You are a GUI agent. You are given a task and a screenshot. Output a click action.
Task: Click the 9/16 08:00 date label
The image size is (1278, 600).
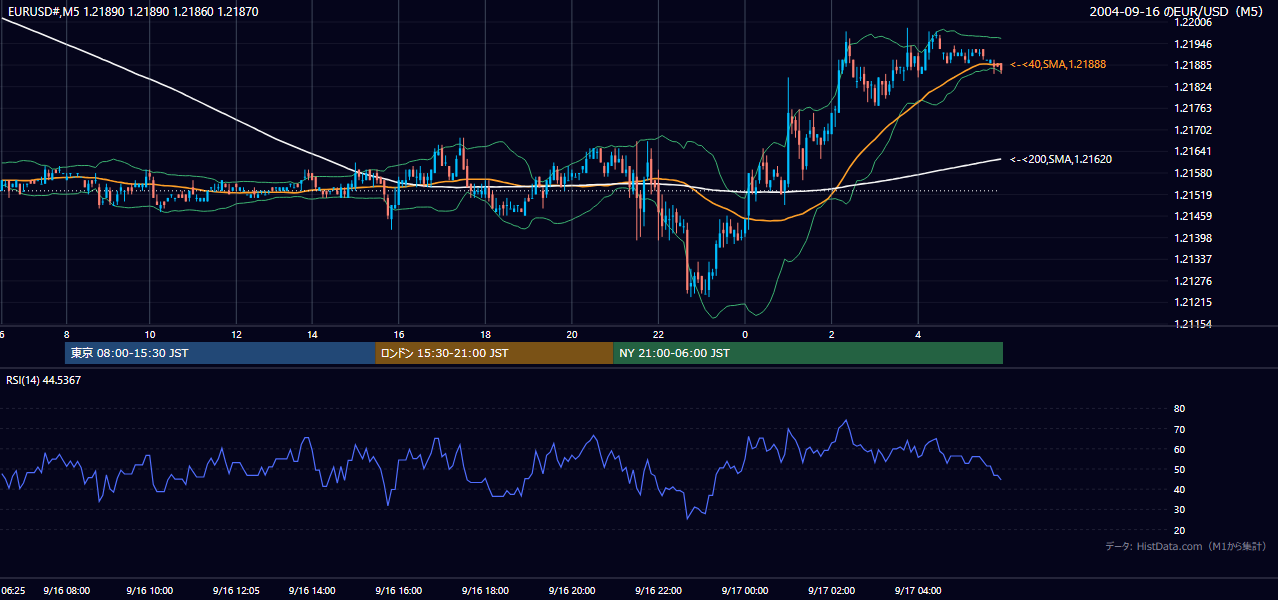(66, 591)
